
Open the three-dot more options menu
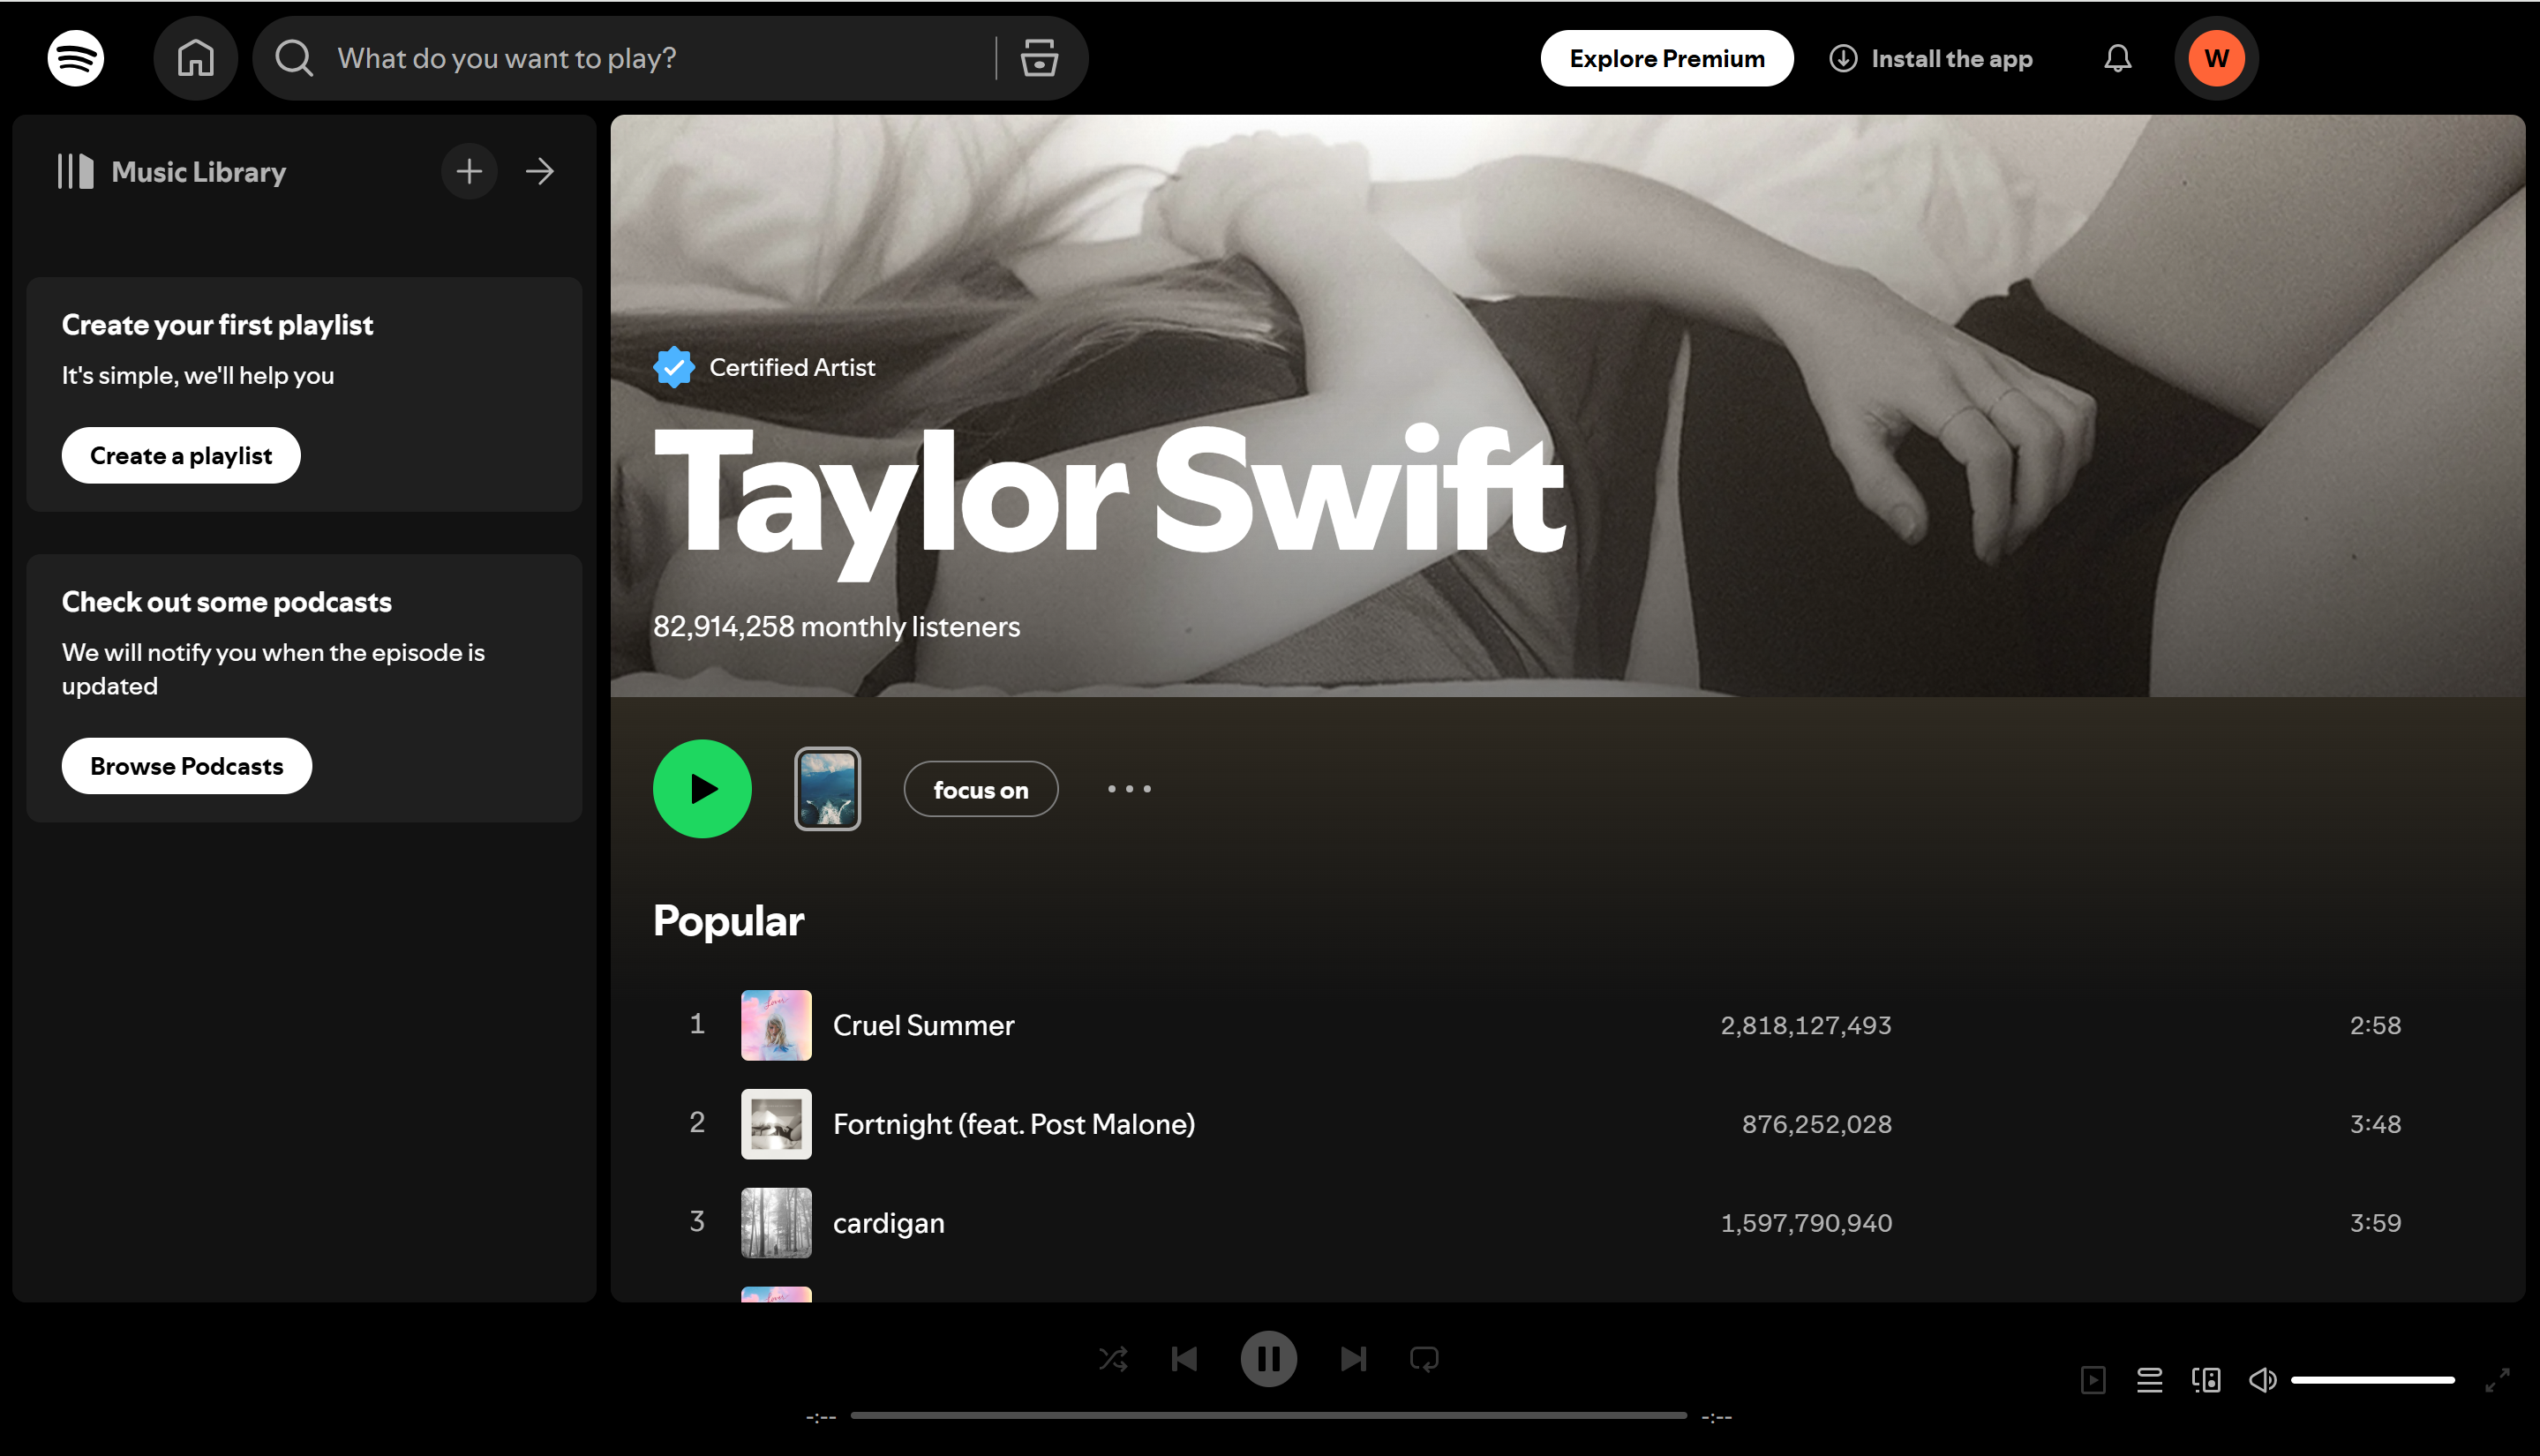(x=1129, y=789)
